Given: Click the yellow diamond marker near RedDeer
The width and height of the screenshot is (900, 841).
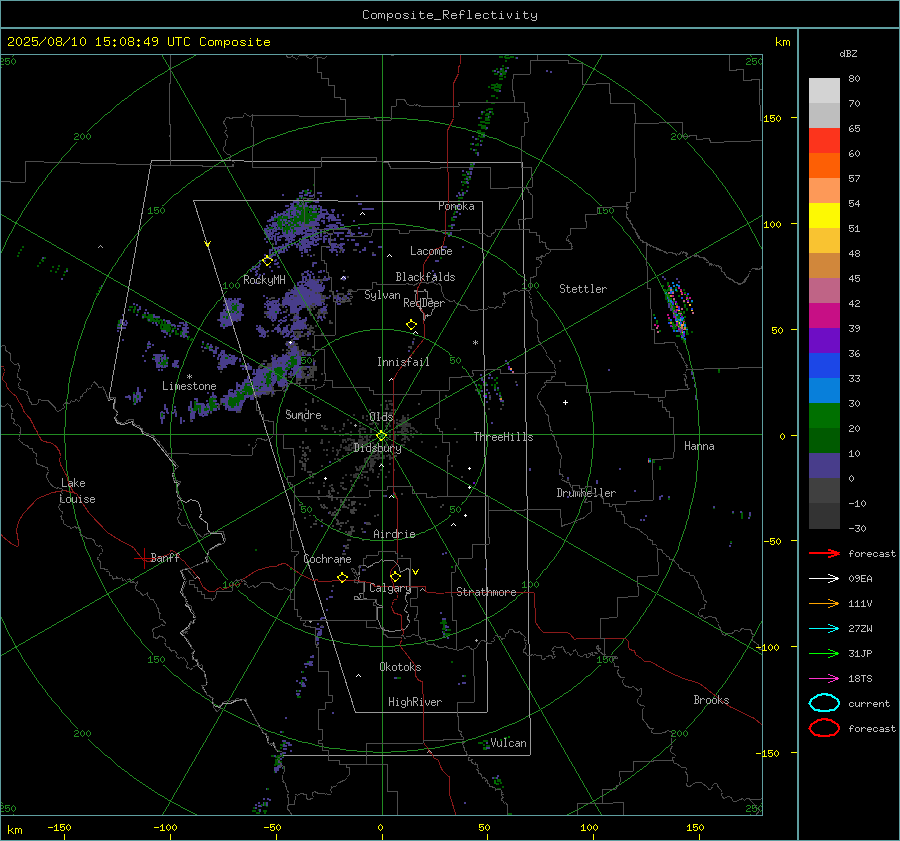Looking at the screenshot, I should [x=412, y=325].
